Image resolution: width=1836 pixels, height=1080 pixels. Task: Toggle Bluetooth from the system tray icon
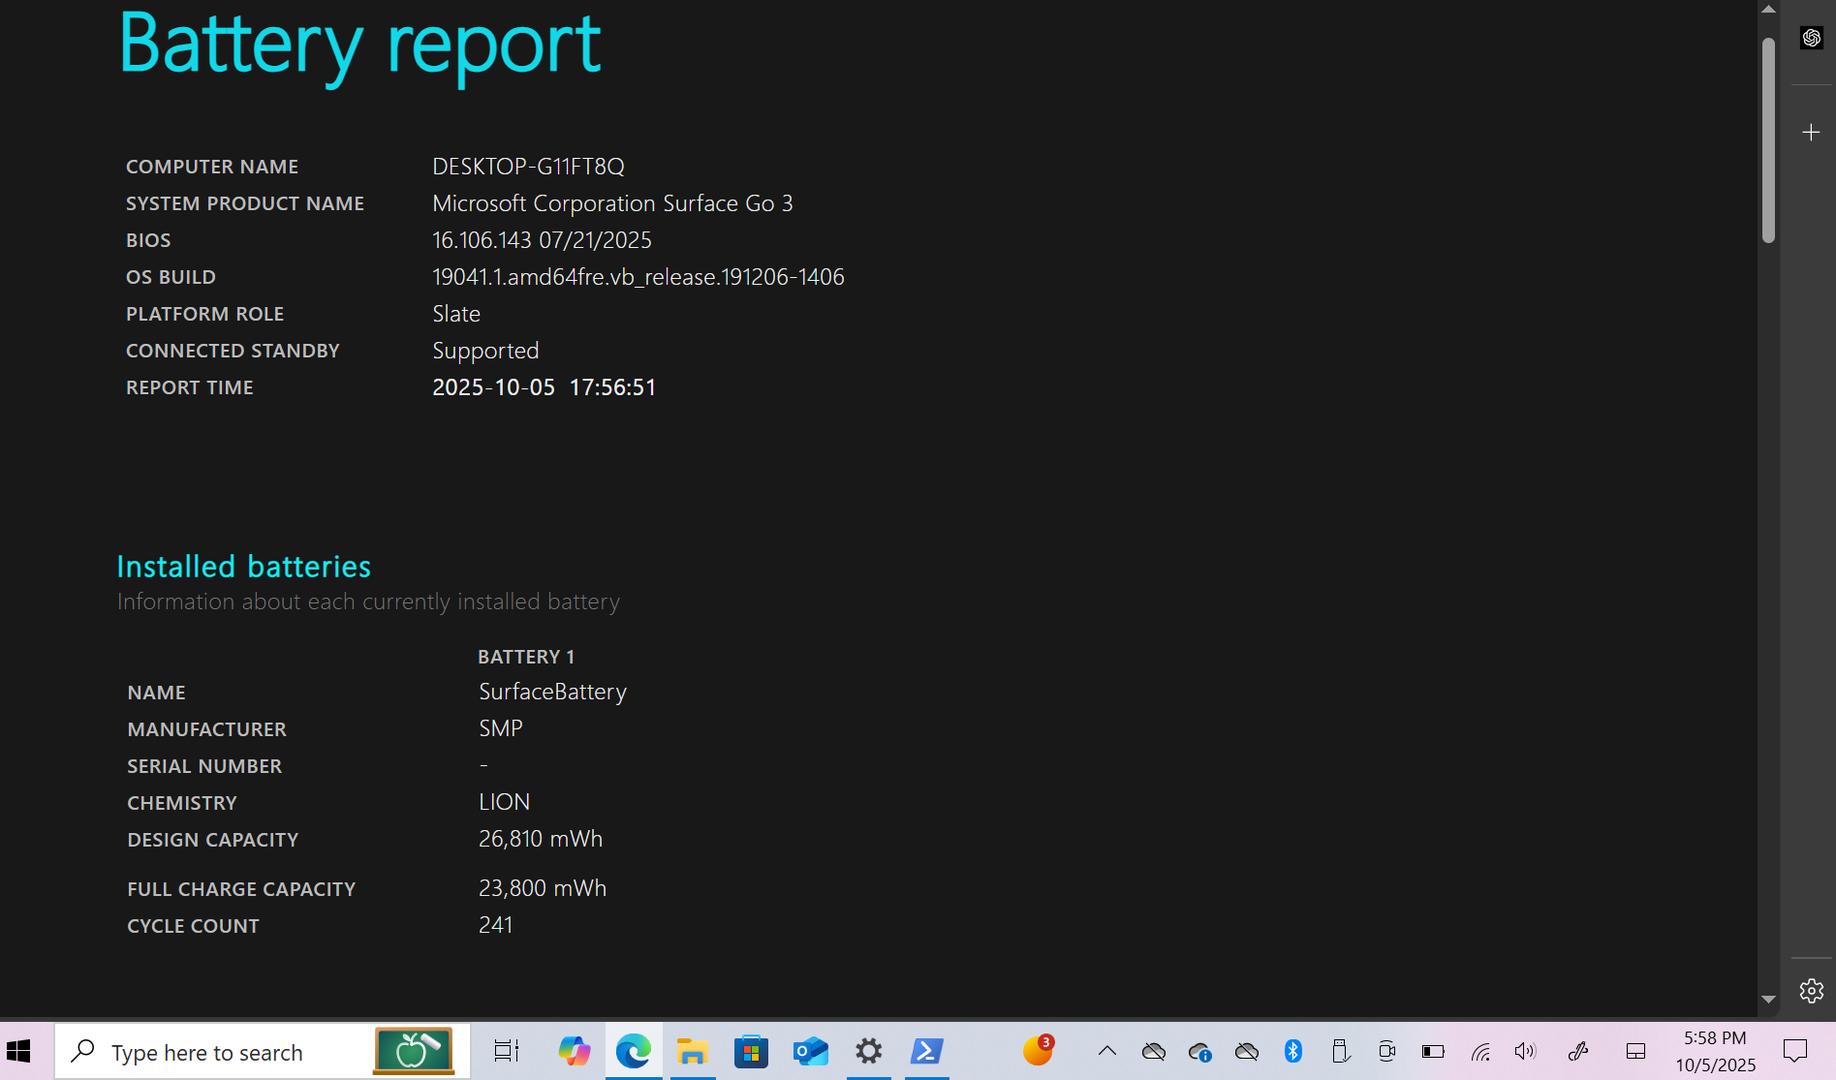pos(1293,1051)
